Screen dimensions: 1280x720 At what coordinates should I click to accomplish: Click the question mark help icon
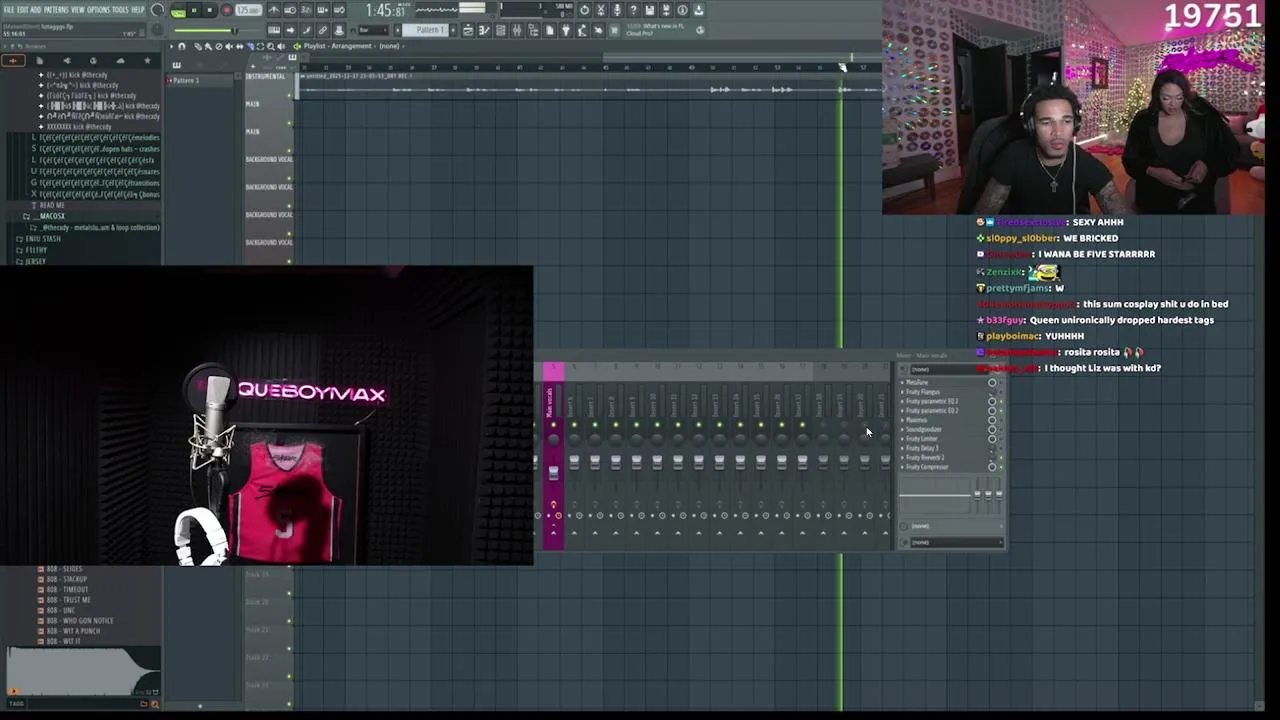pyautogui.click(x=633, y=10)
